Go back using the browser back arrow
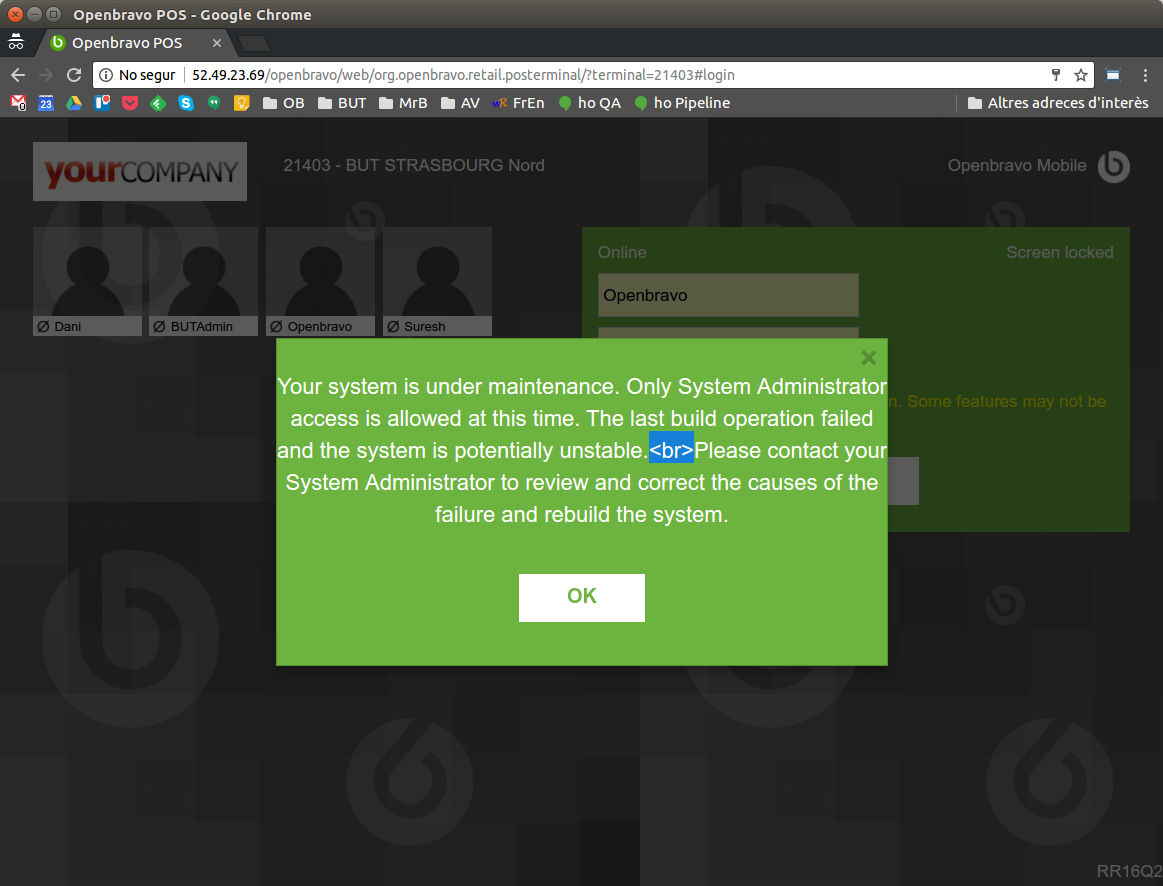This screenshot has width=1163, height=886. tap(18, 75)
